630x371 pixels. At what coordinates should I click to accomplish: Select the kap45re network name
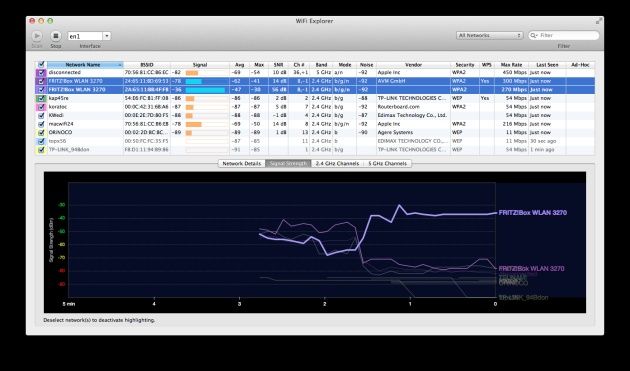59,98
